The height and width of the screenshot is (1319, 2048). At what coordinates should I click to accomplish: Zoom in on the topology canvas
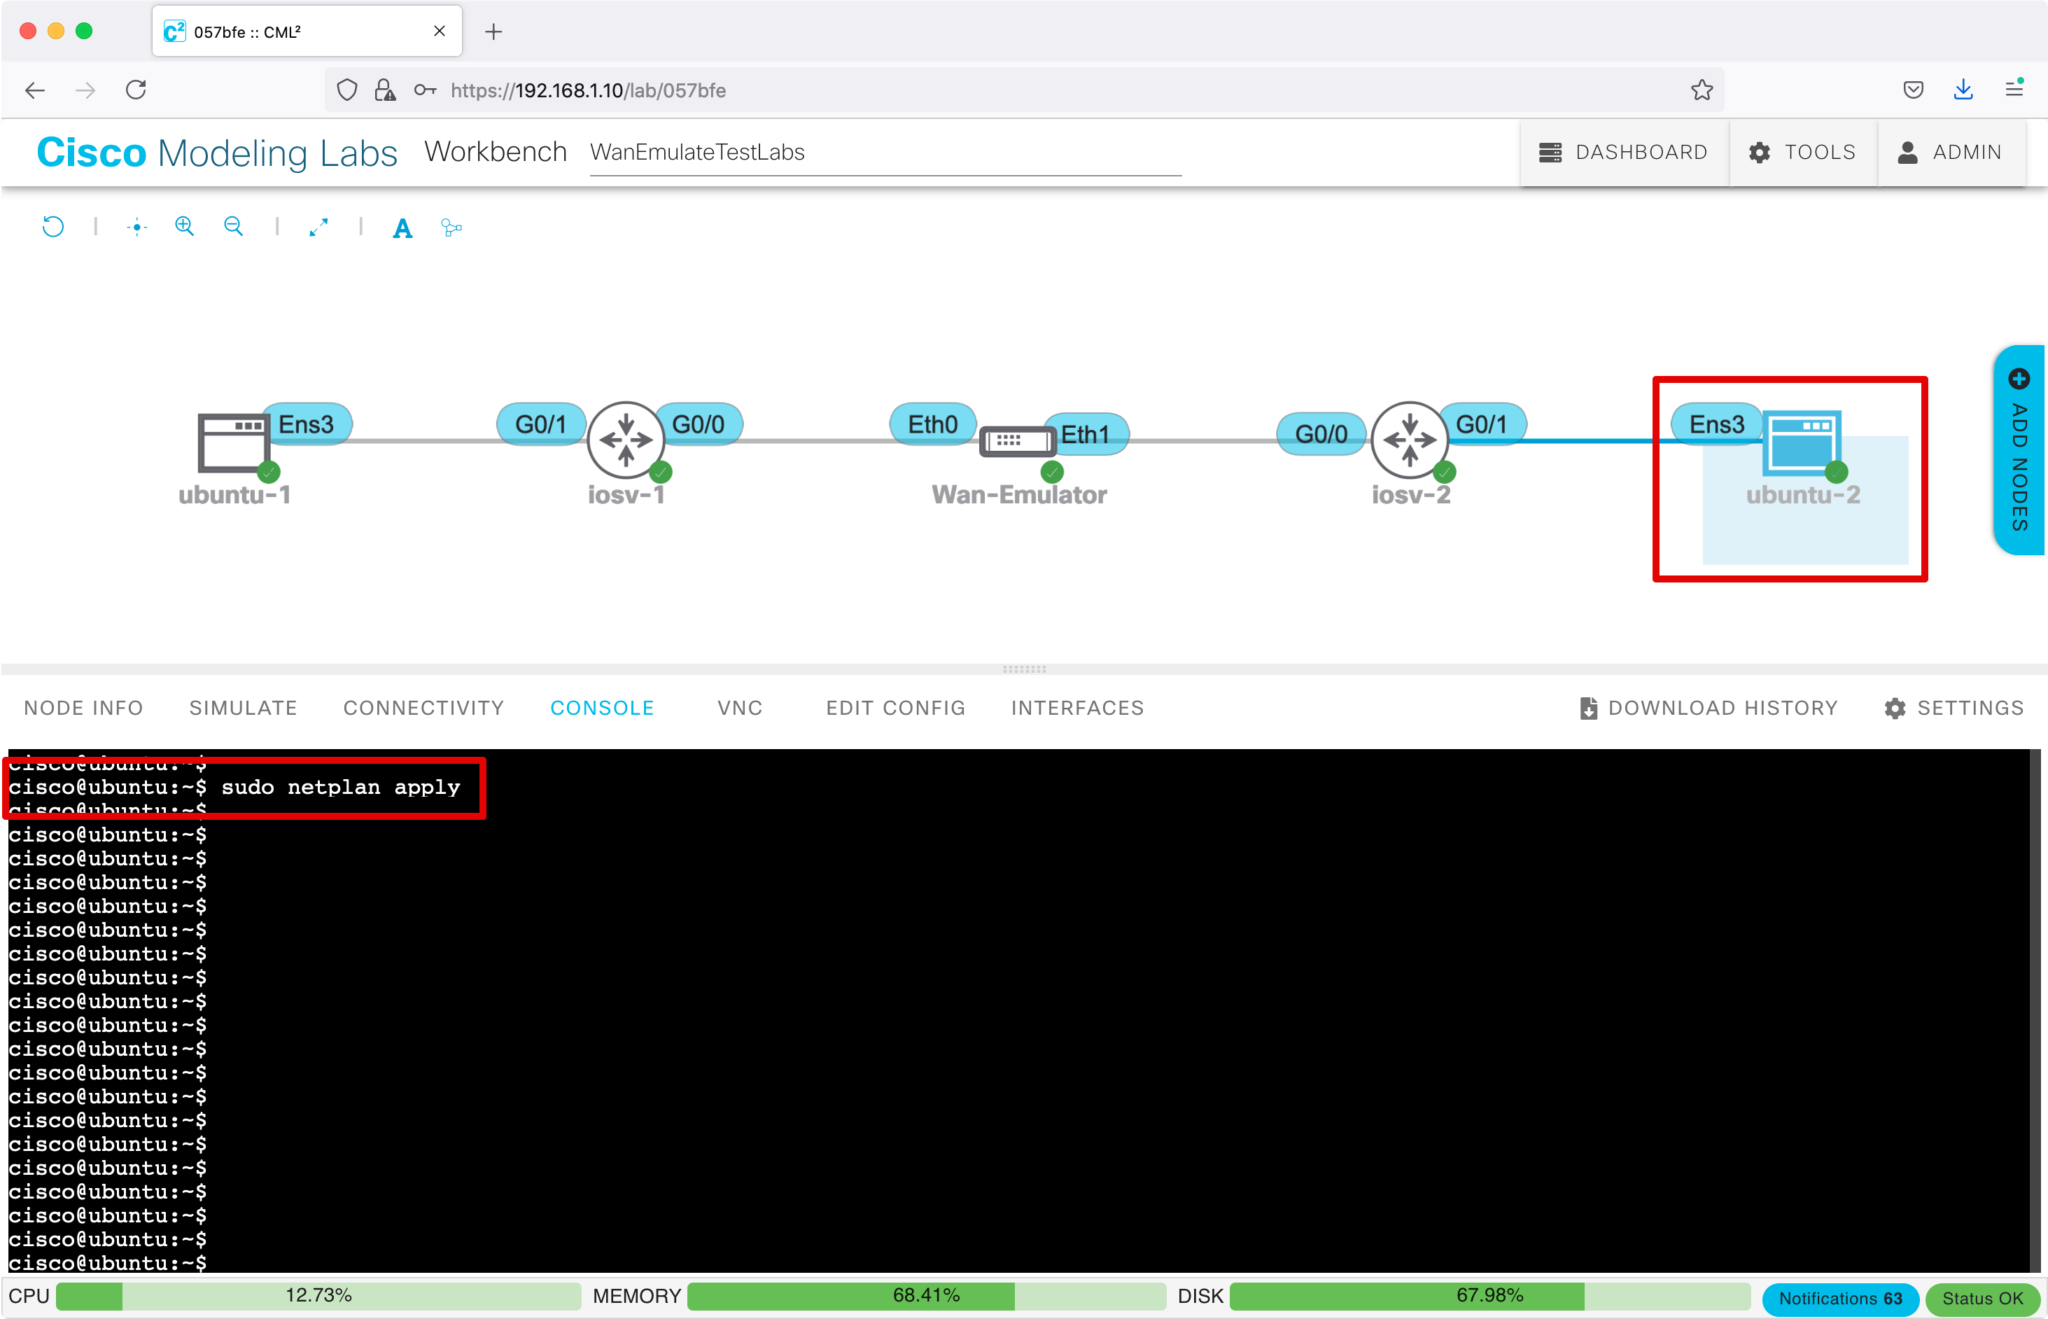click(184, 226)
